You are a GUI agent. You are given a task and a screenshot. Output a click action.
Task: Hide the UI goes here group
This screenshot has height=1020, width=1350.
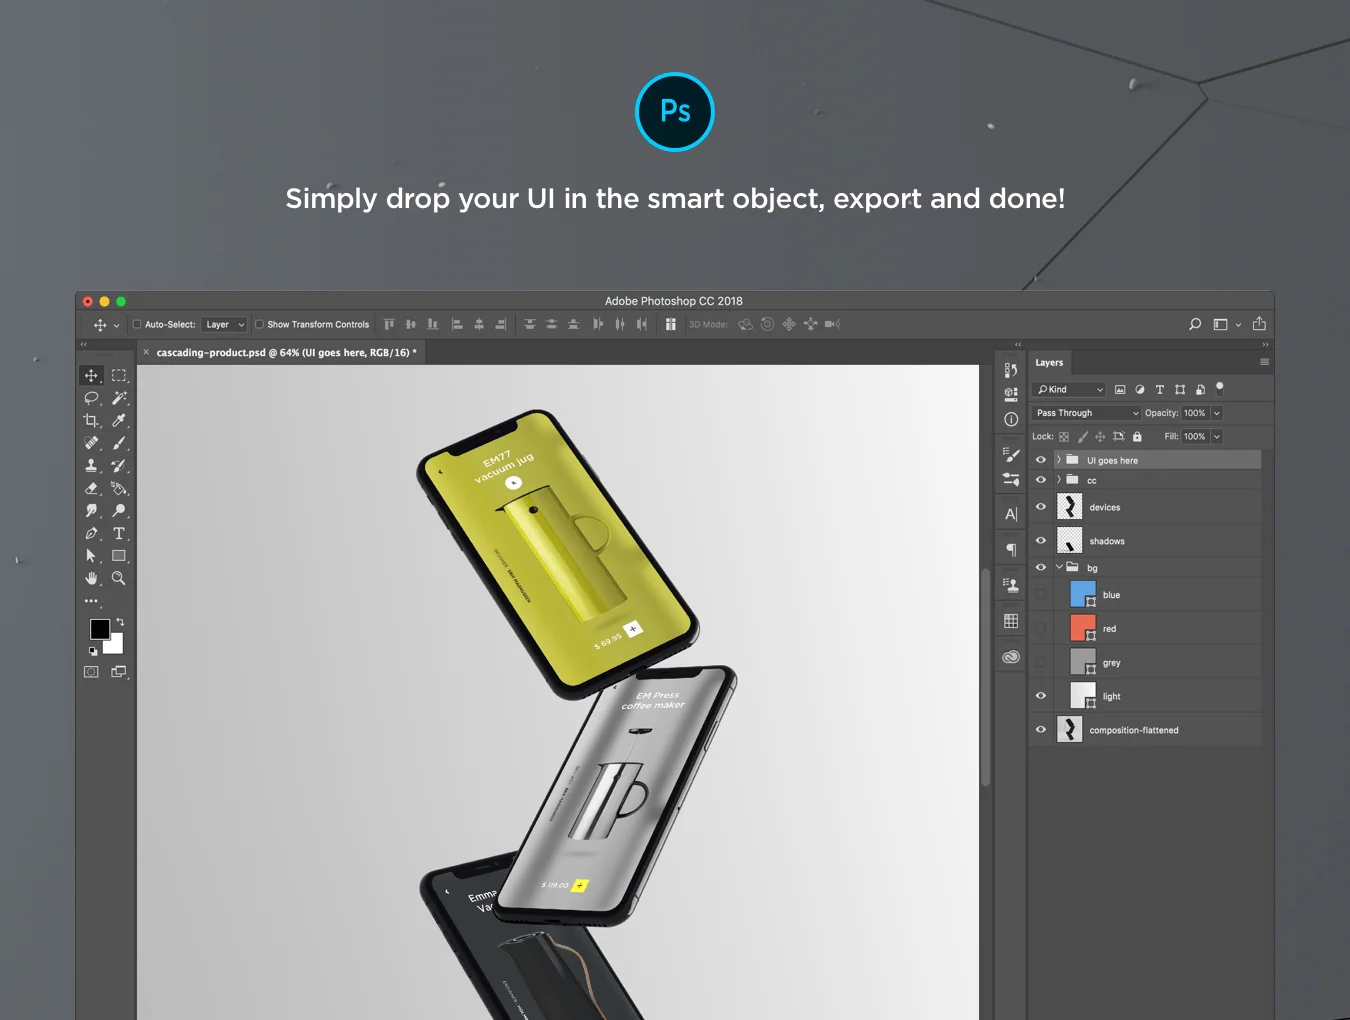(x=1040, y=460)
